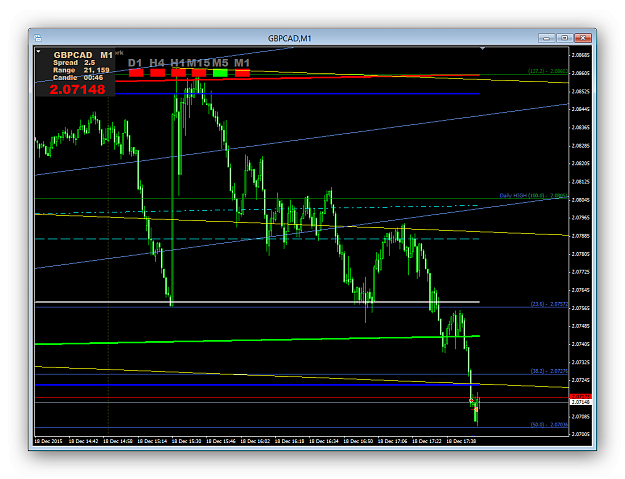Close the GBPCAD,M1 chart window

583,38
